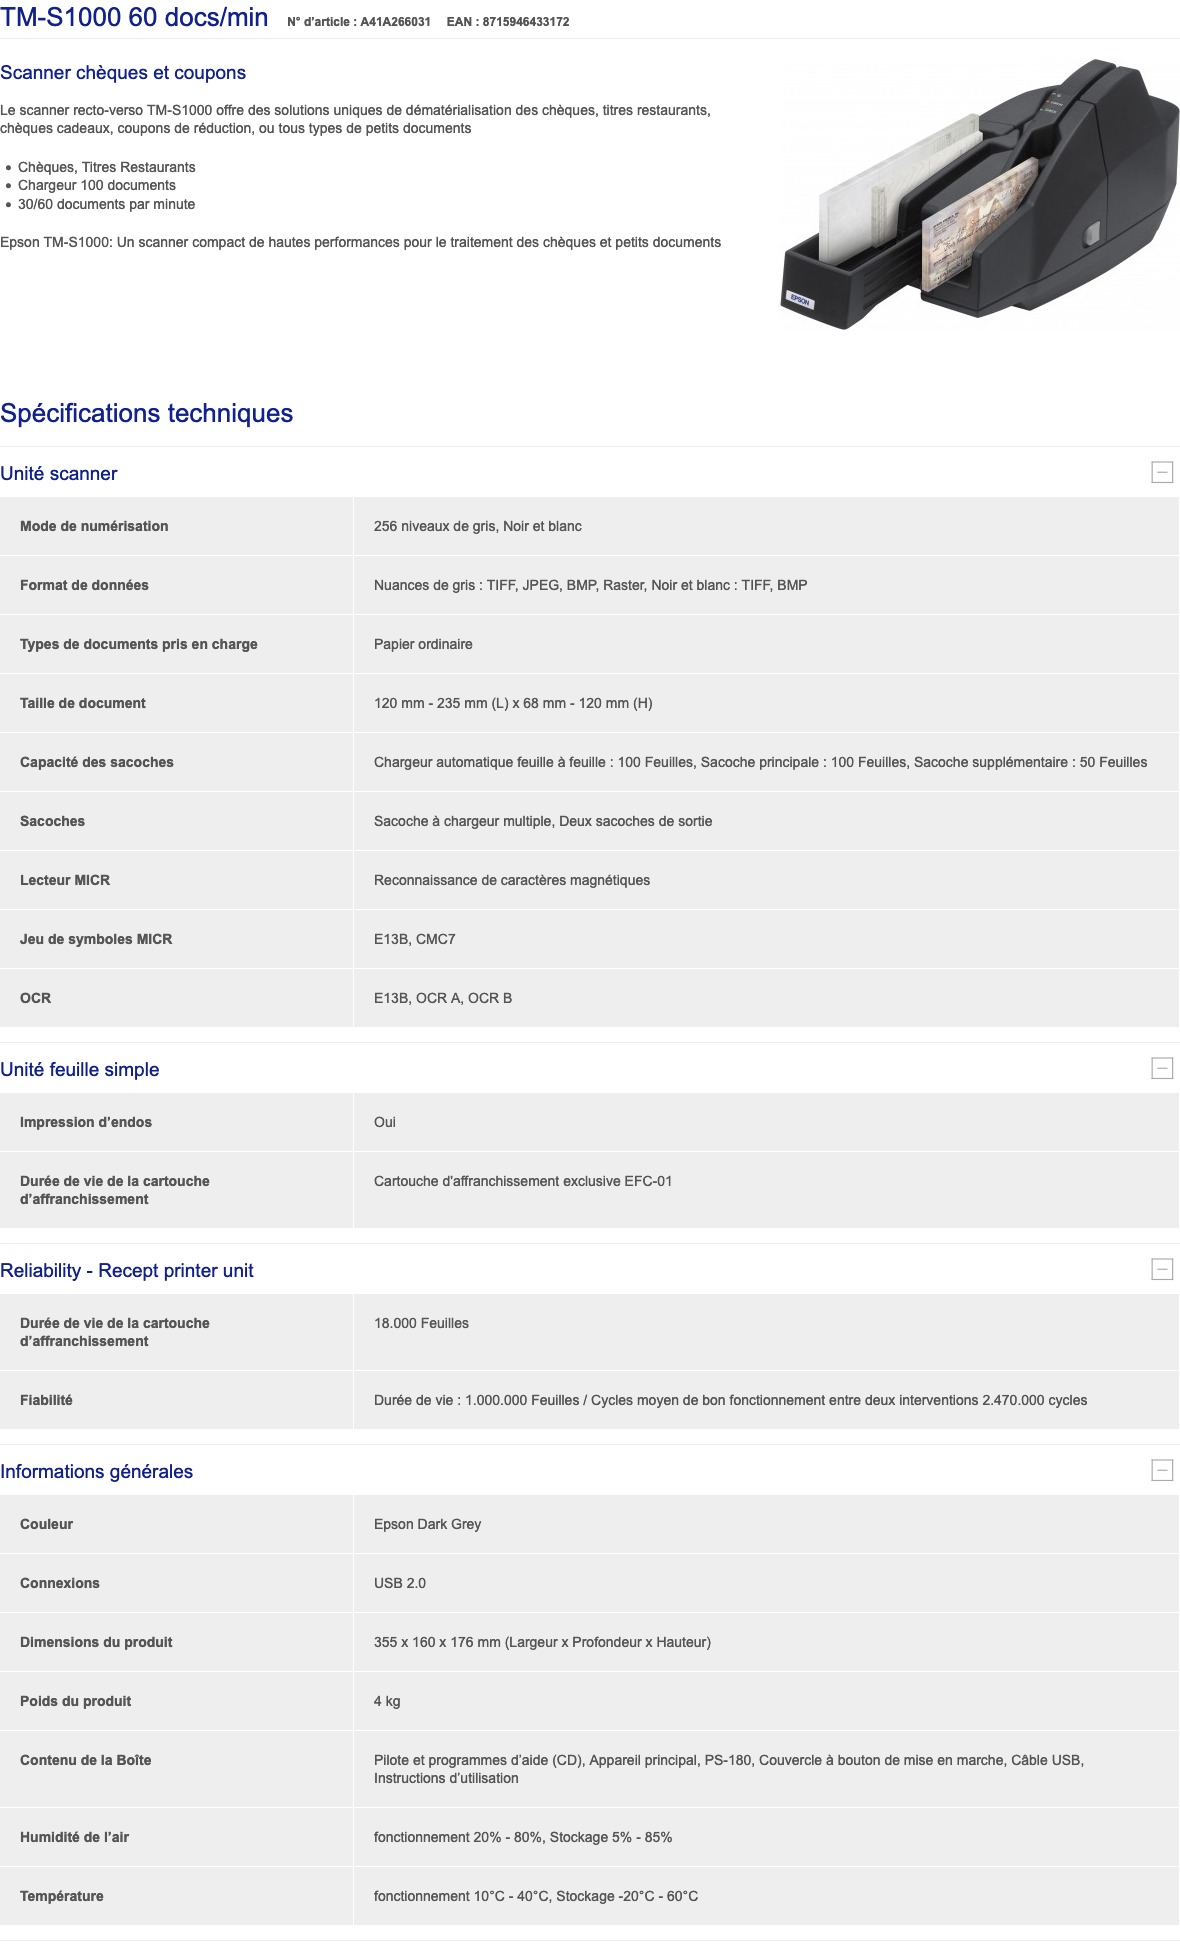
Task: Click the TM-S1000 60 docs/min title
Action: pos(135,17)
